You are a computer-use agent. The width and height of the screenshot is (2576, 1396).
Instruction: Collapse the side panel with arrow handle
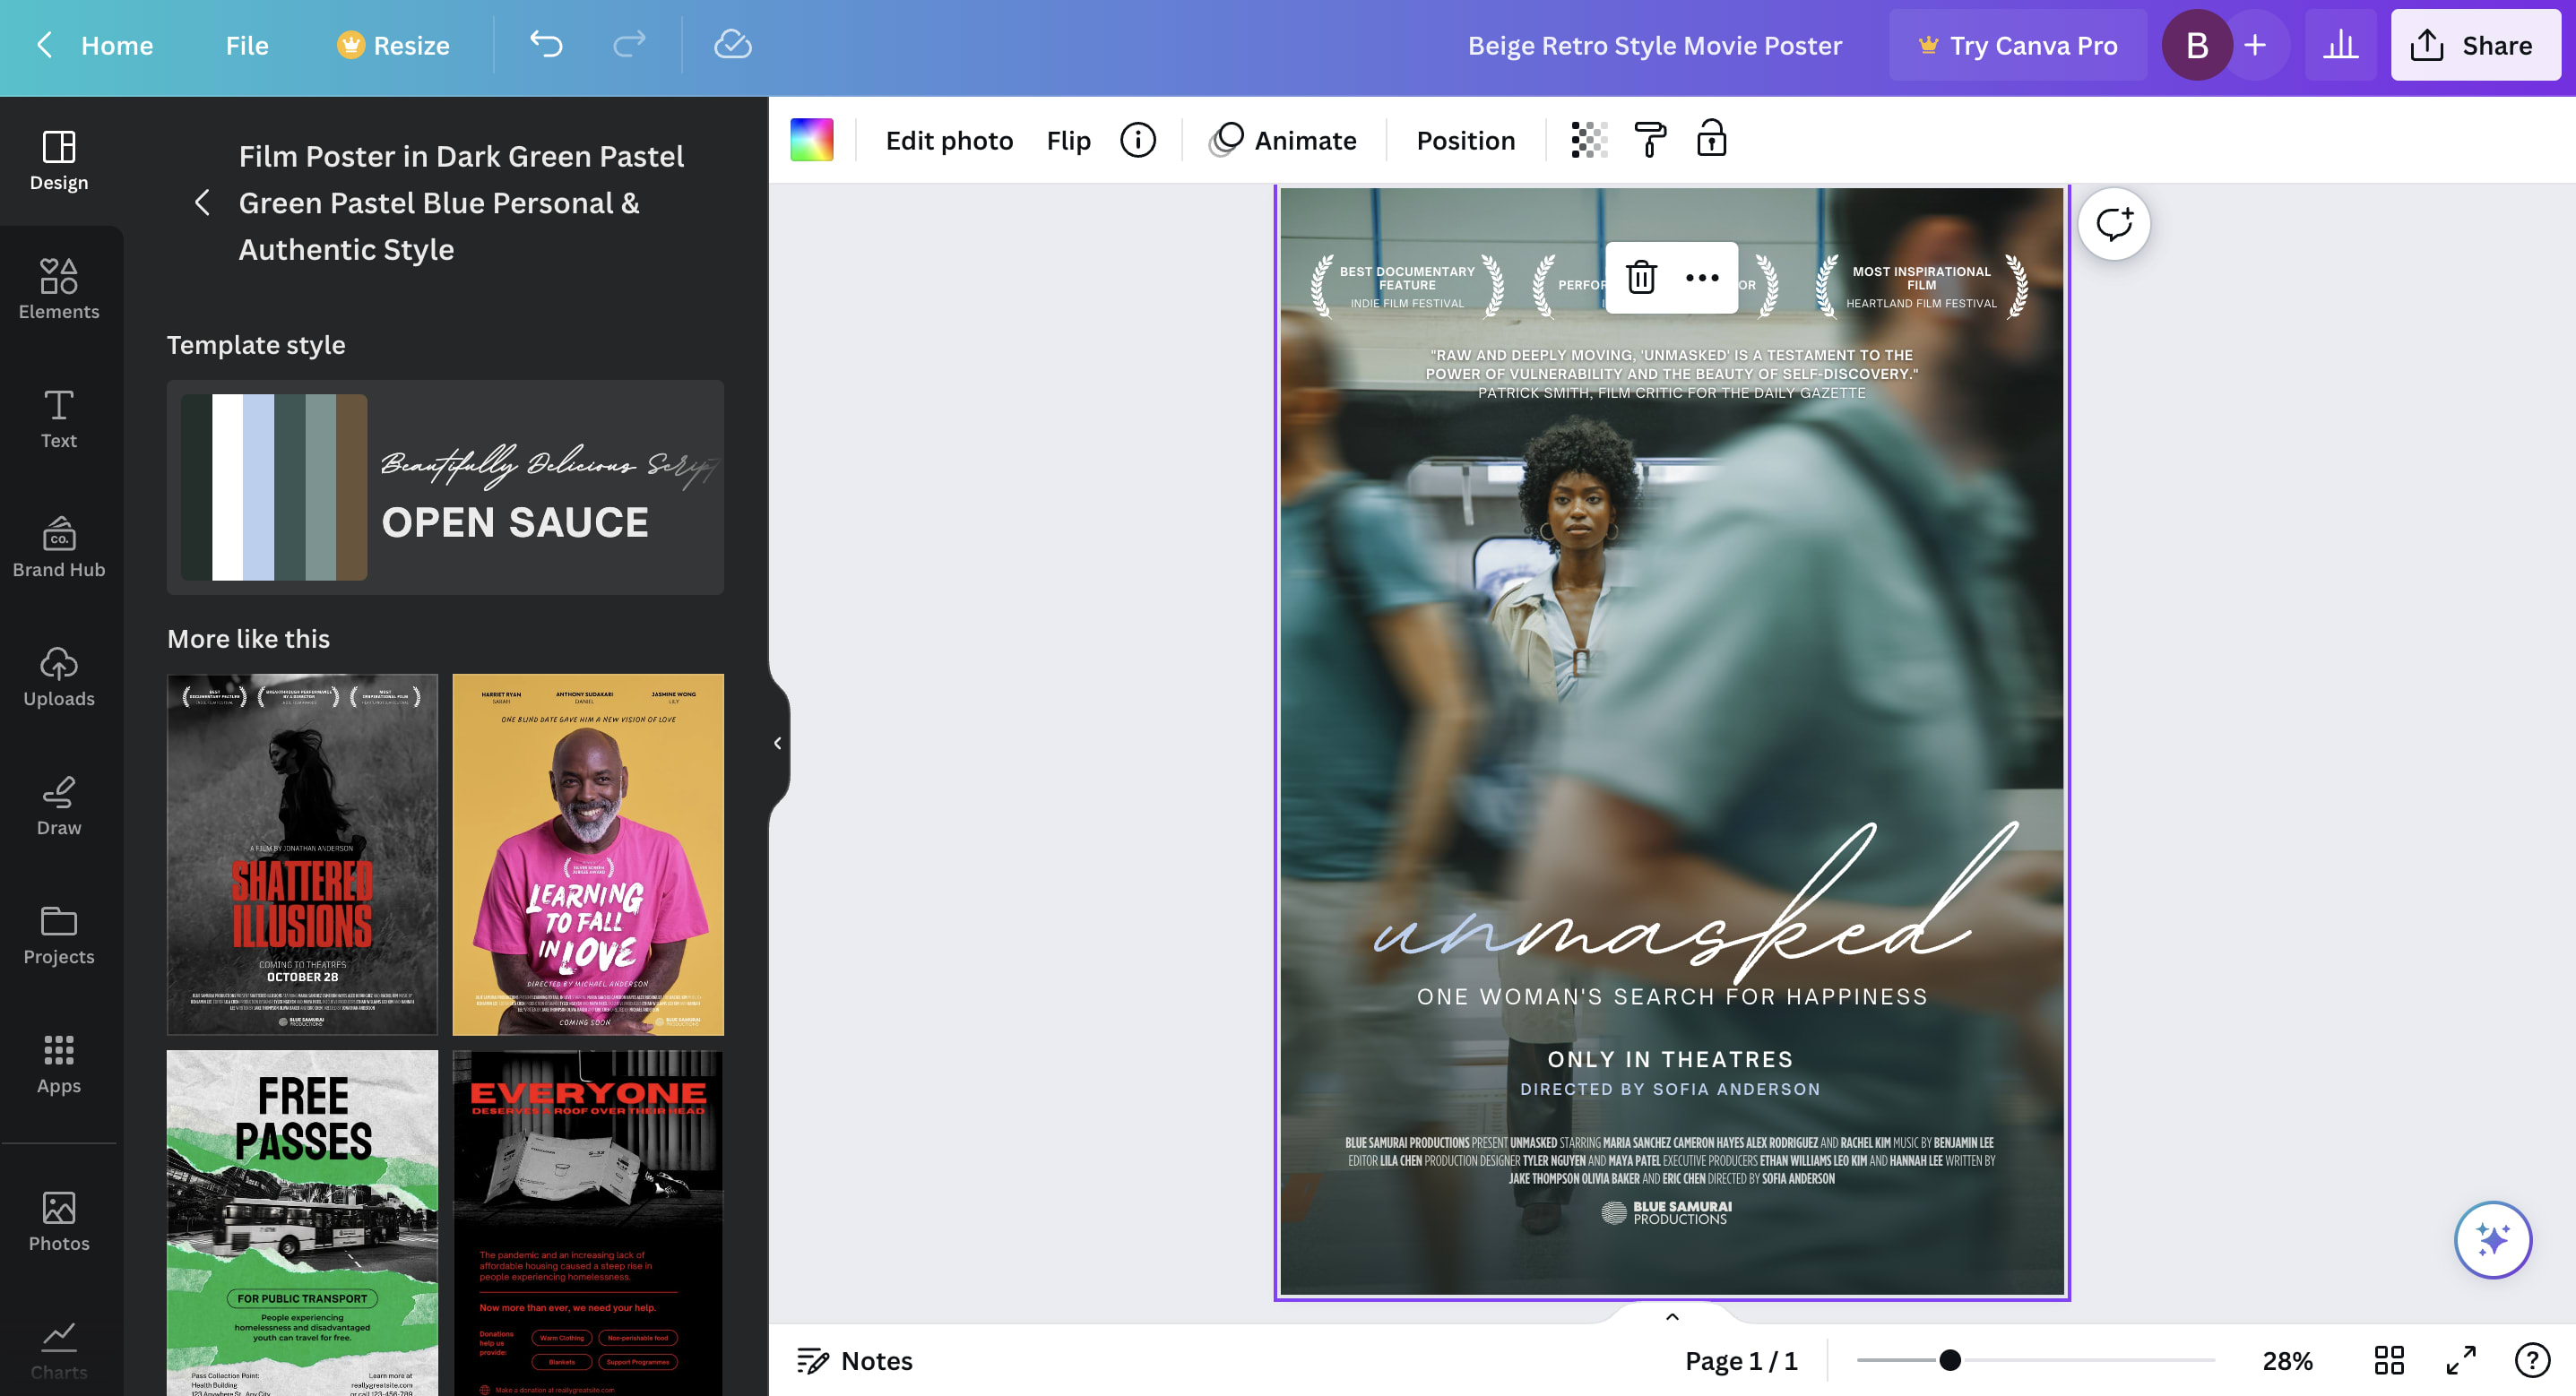pos(778,743)
